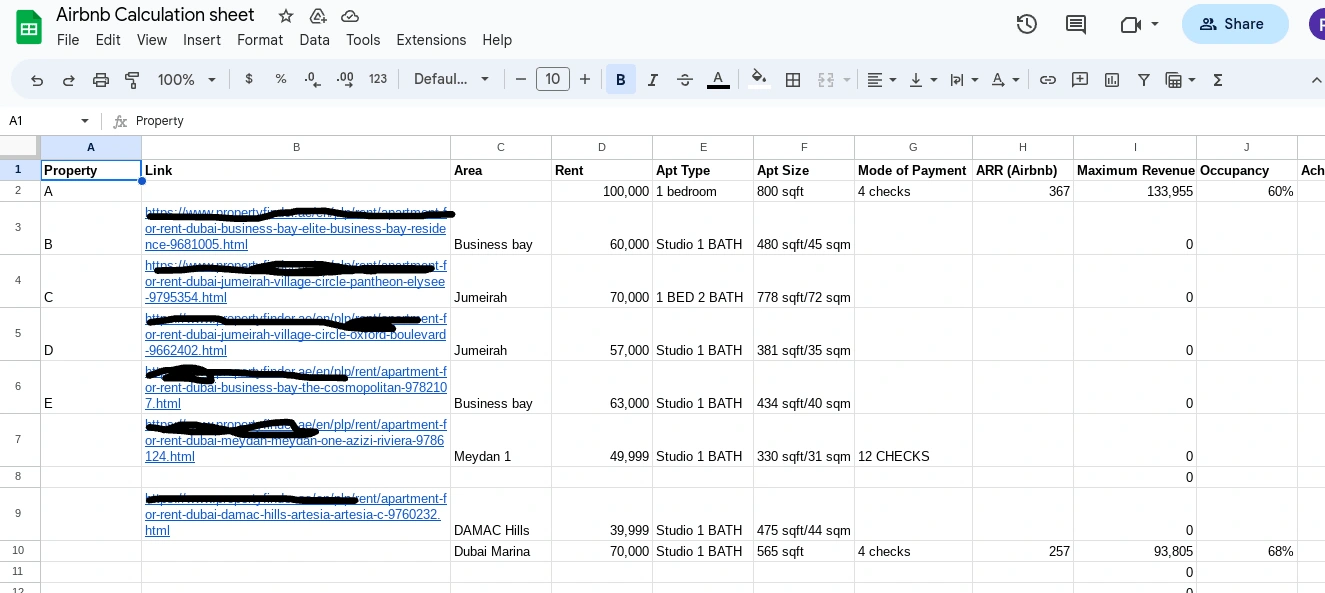Insert comment from toolbar
This screenshot has height=593, width=1325.
click(x=1080, y=80)
